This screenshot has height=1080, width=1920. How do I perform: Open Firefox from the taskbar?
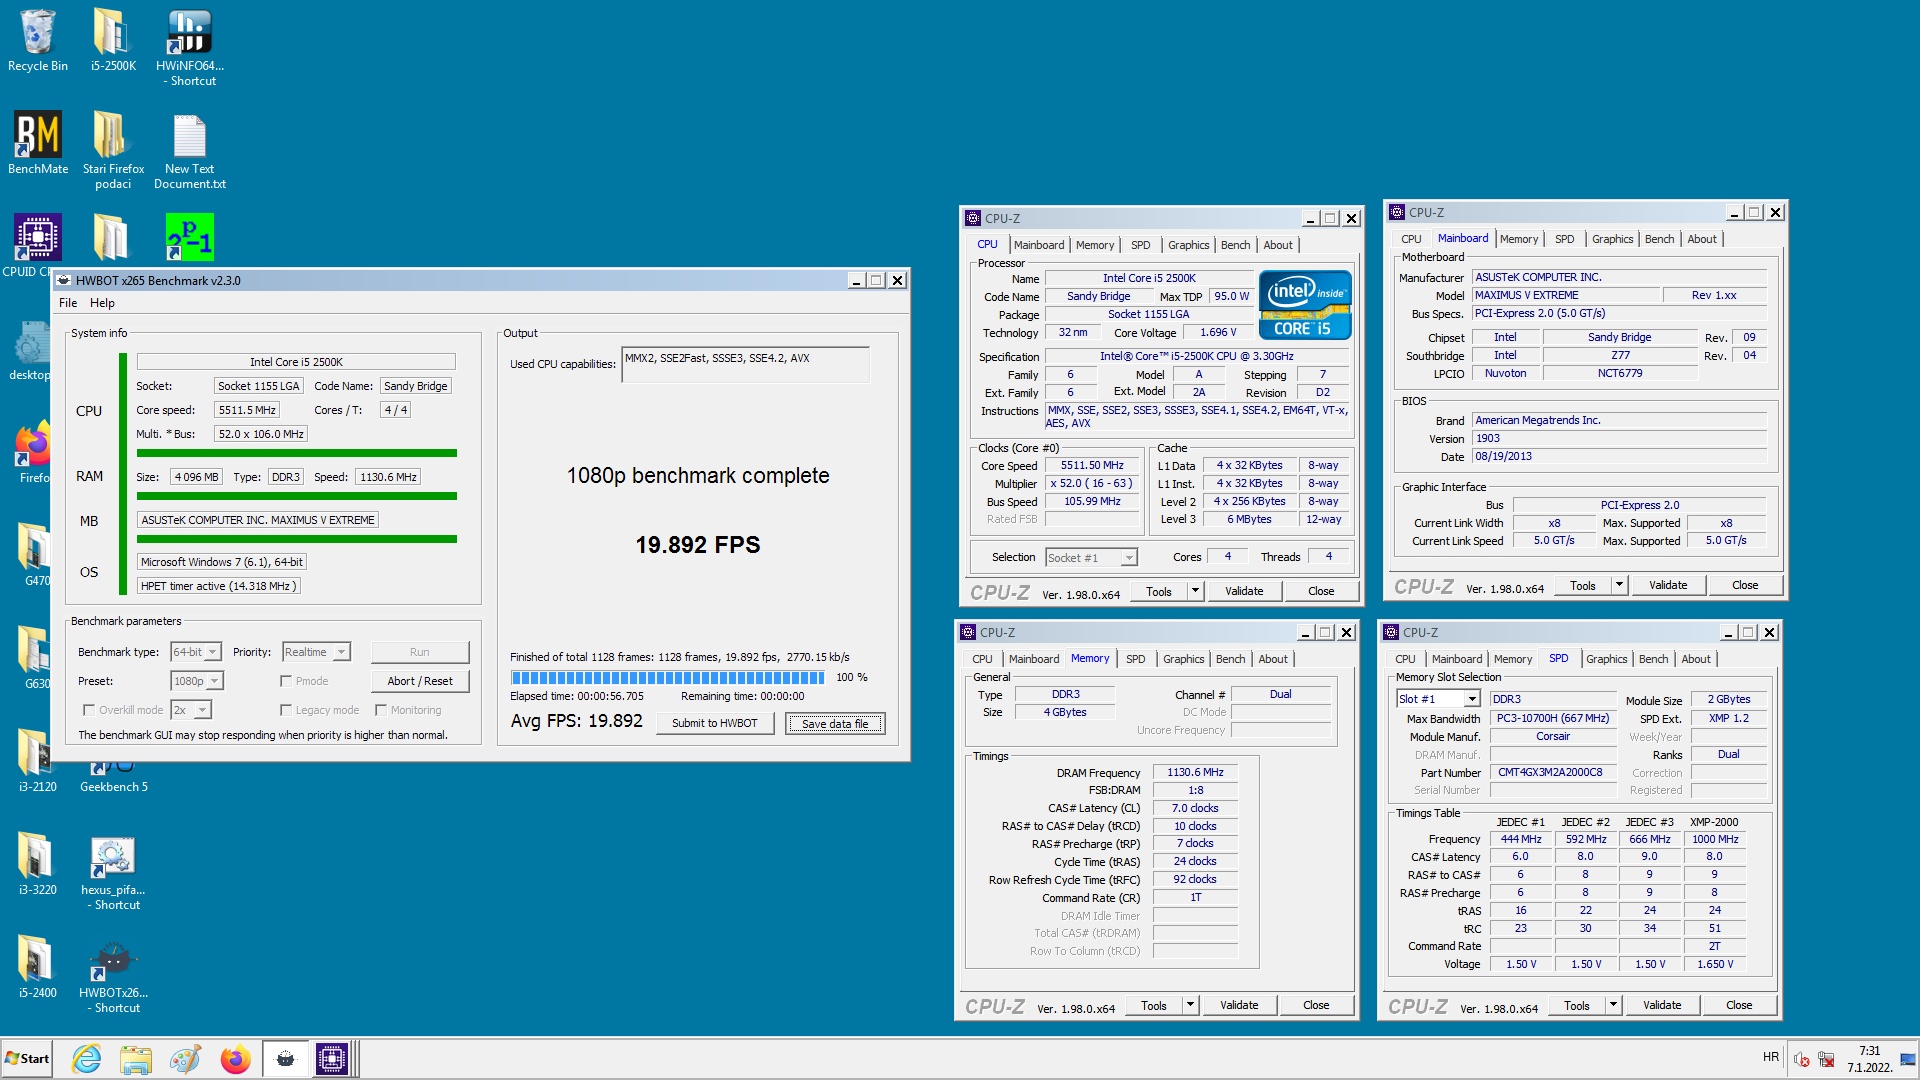pos(236,1058)
